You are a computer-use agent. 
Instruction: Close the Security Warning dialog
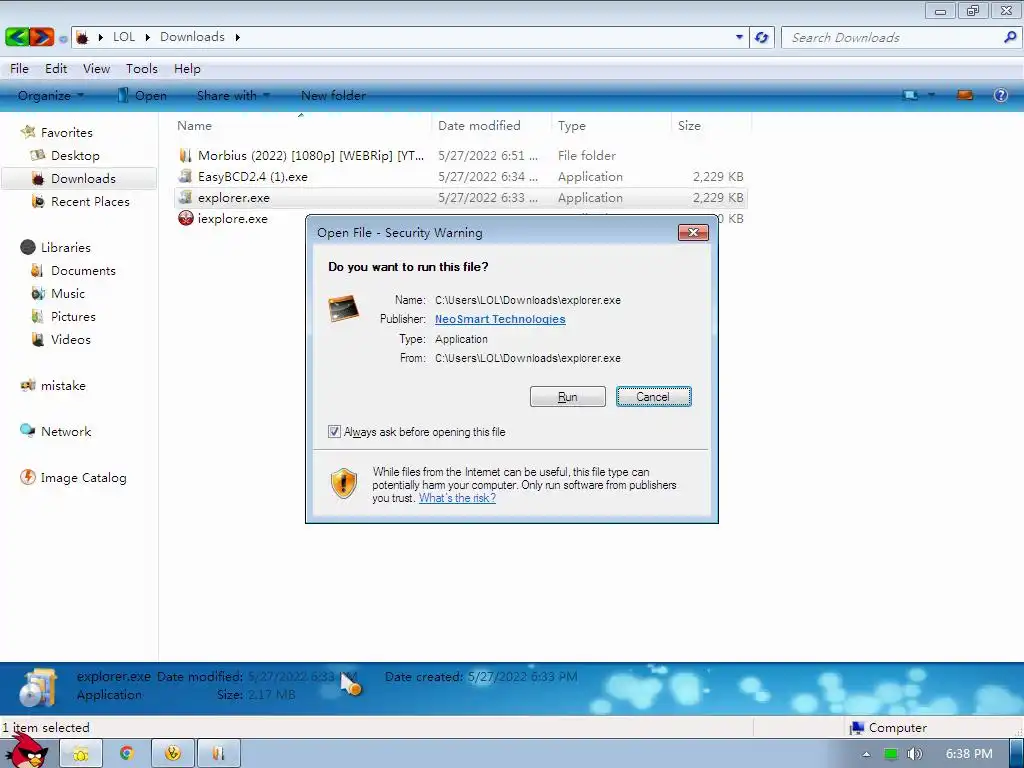(693, 232)
